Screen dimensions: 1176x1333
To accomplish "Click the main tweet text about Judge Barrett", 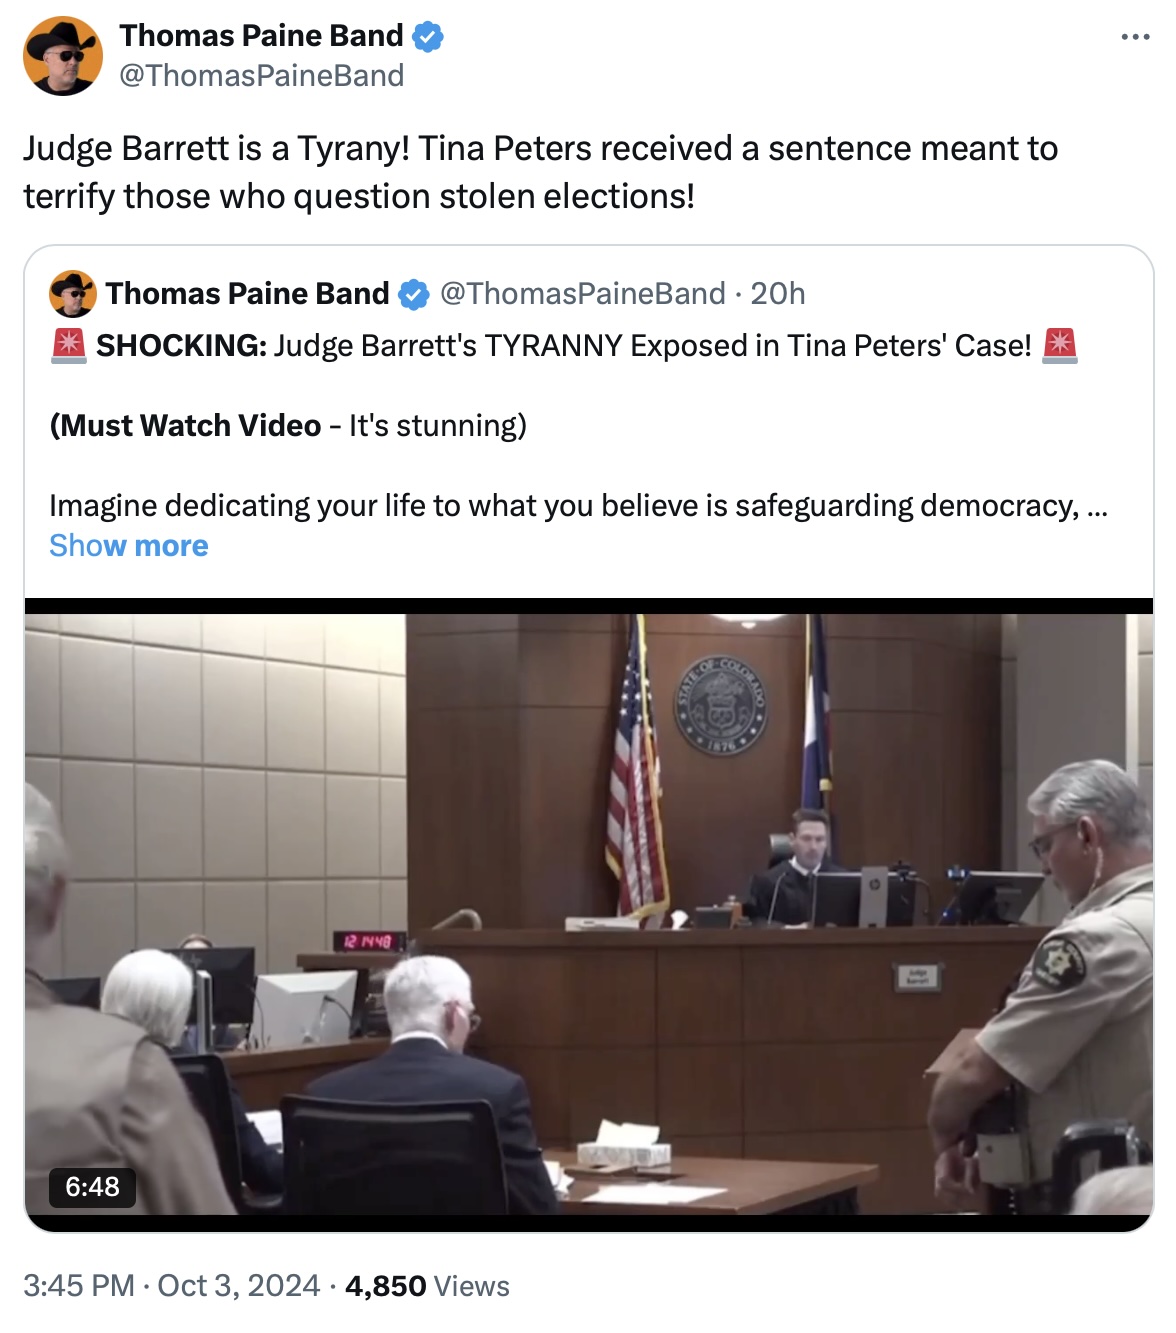I will [540, 172].
